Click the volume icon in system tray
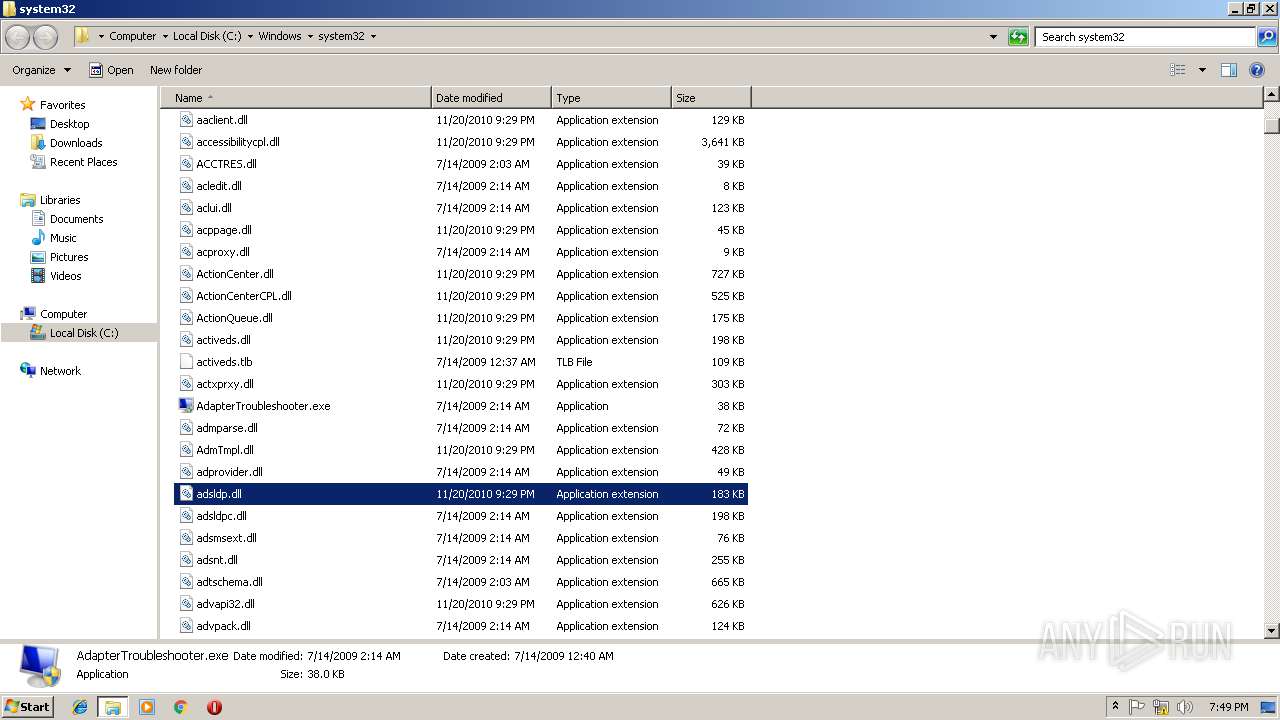Image resolution: width=1280 pixels, height=720 pixels. 1184,707
